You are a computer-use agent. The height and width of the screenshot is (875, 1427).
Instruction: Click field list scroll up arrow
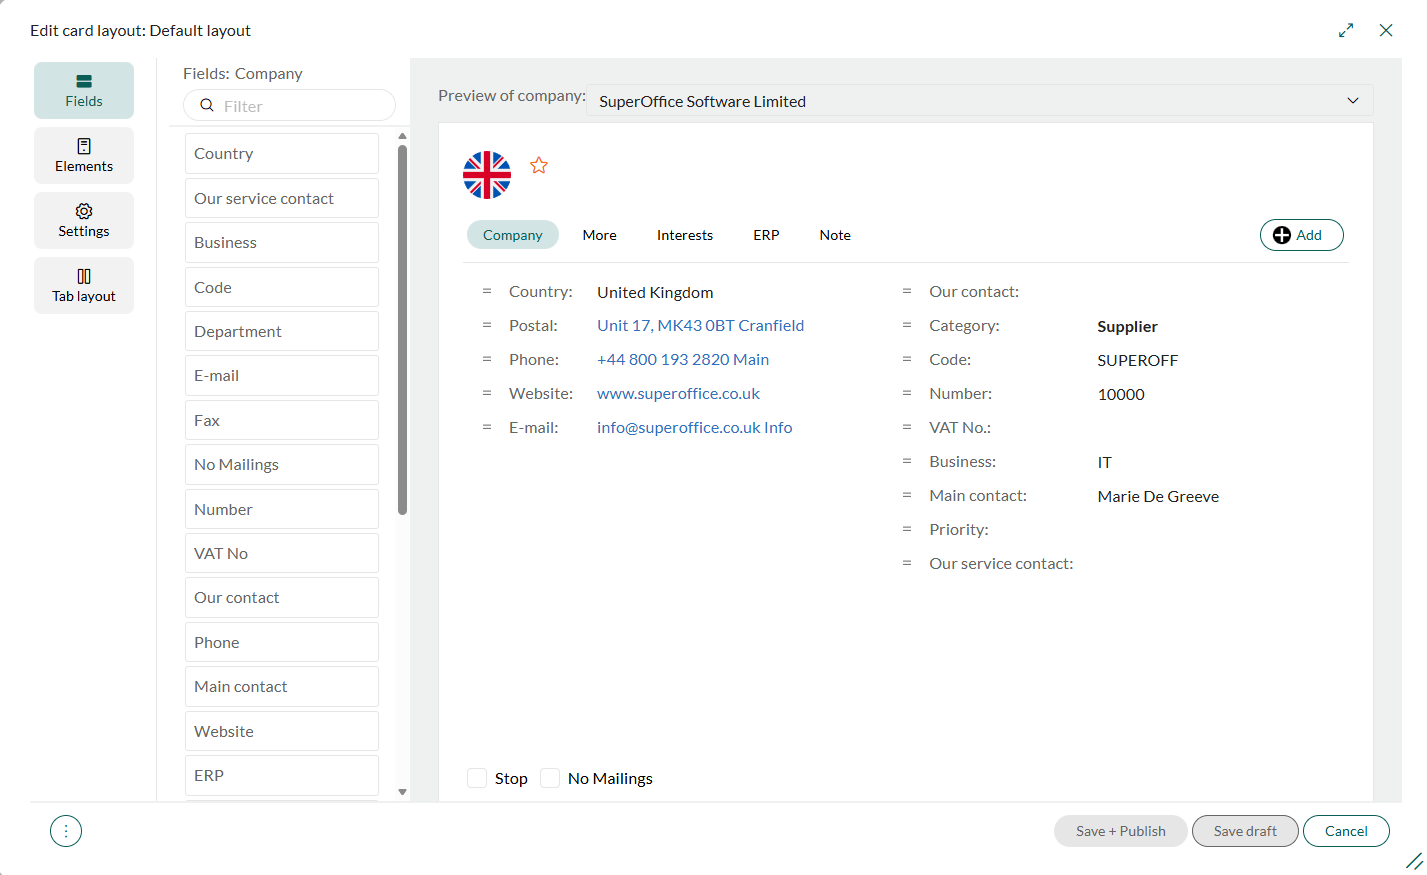[402, 136]
